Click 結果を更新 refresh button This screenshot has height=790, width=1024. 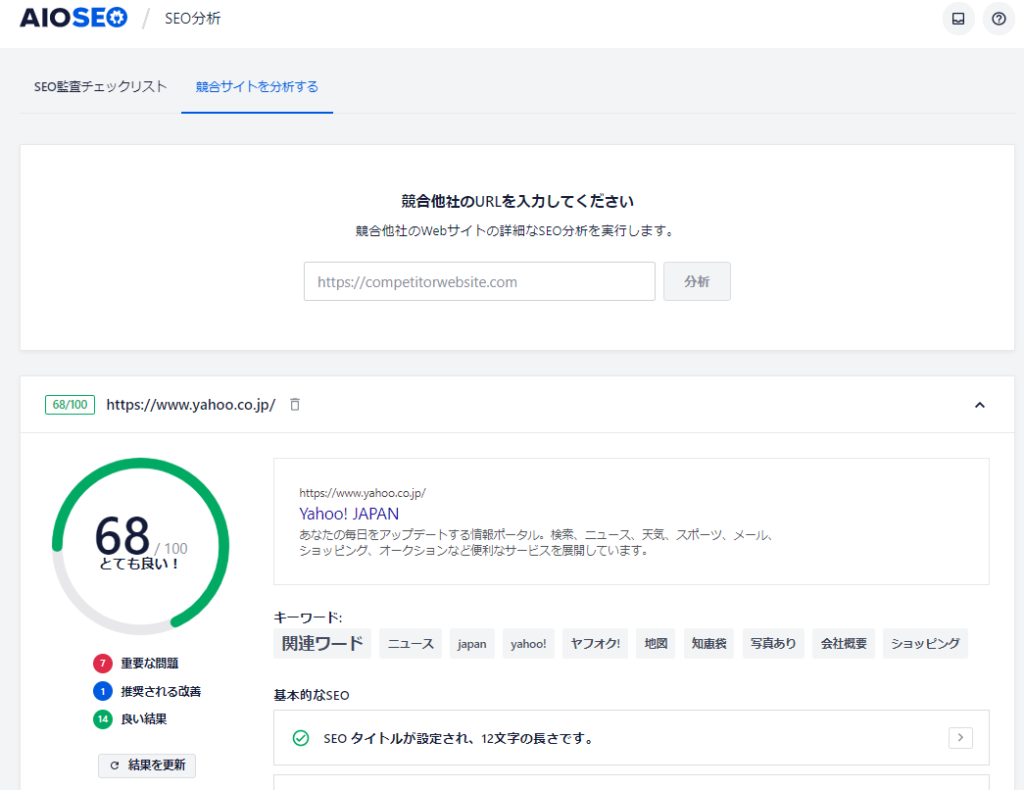point(147,765)
